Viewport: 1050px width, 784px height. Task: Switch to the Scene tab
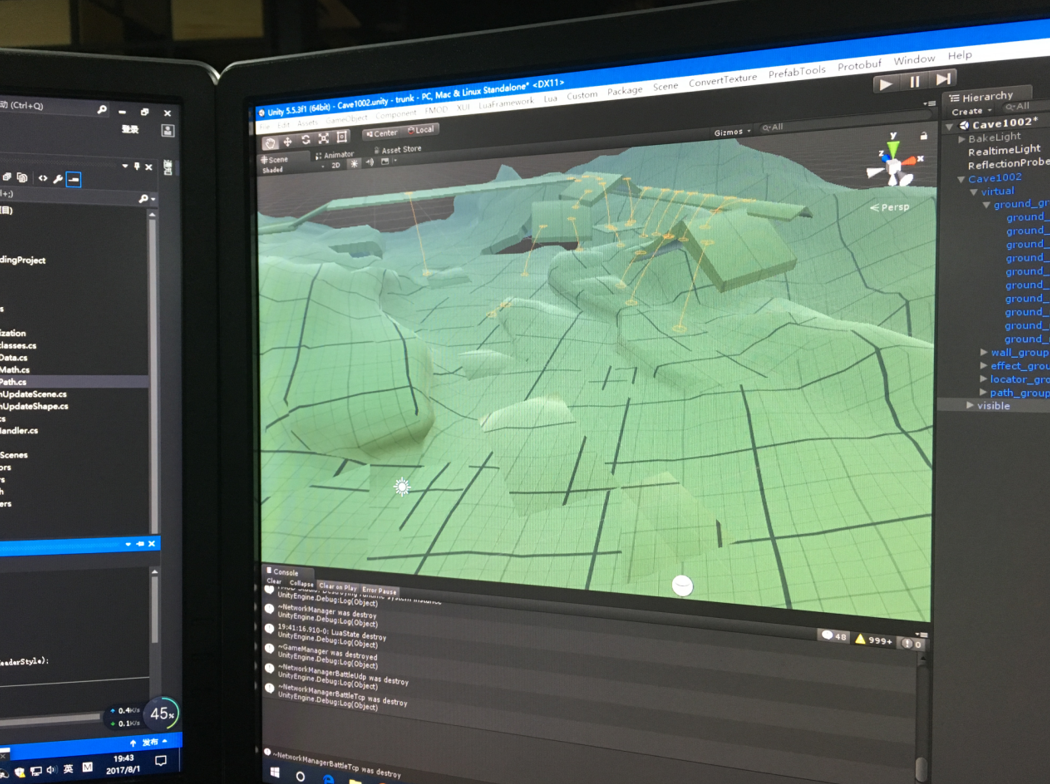point(275,160)
